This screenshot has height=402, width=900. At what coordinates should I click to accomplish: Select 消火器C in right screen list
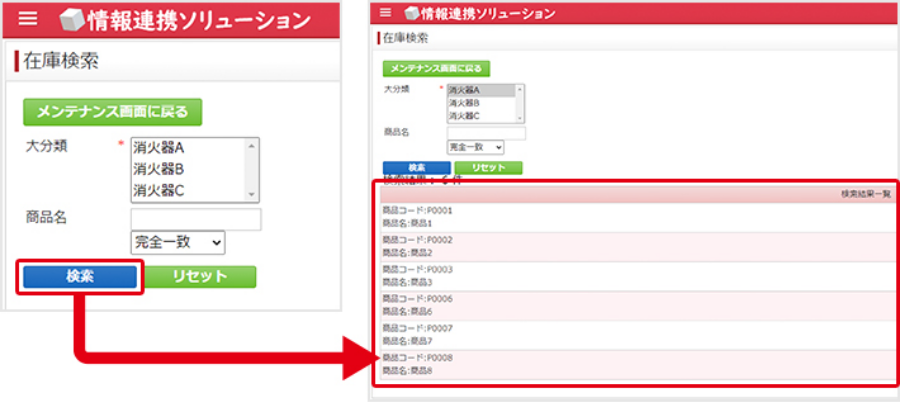[481, 115]
